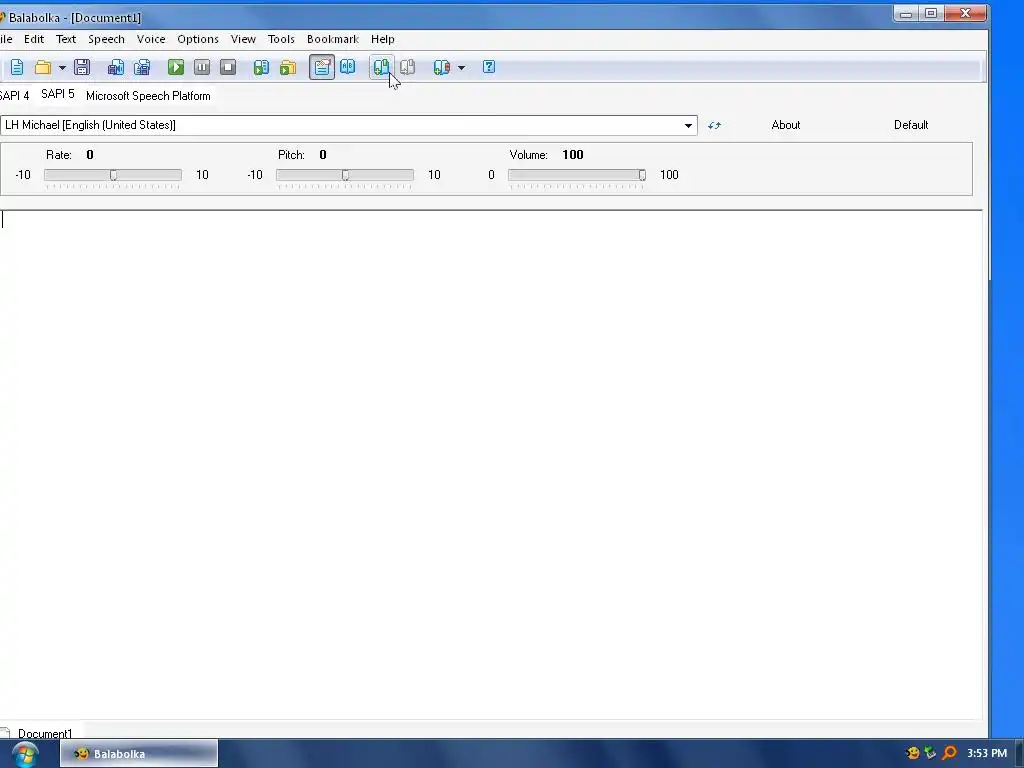Expand the recent files arrow beside Open
The width and height of the screenshot is (1024, 768).
pyautogui.click(x=62, y=67)
